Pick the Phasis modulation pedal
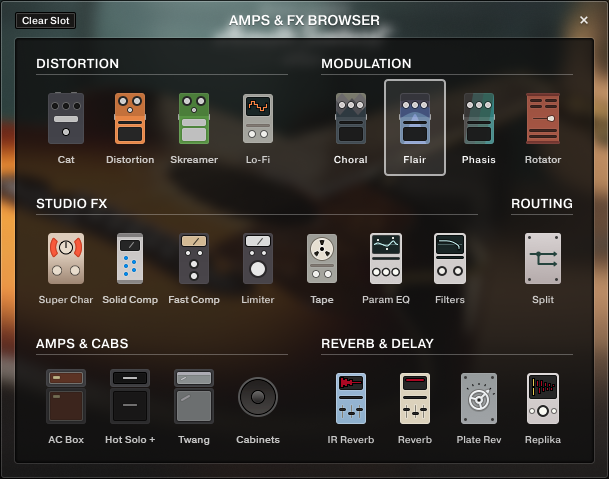This screenshot has height=479, width=609. pyautogui.click(x=479, y=120)
